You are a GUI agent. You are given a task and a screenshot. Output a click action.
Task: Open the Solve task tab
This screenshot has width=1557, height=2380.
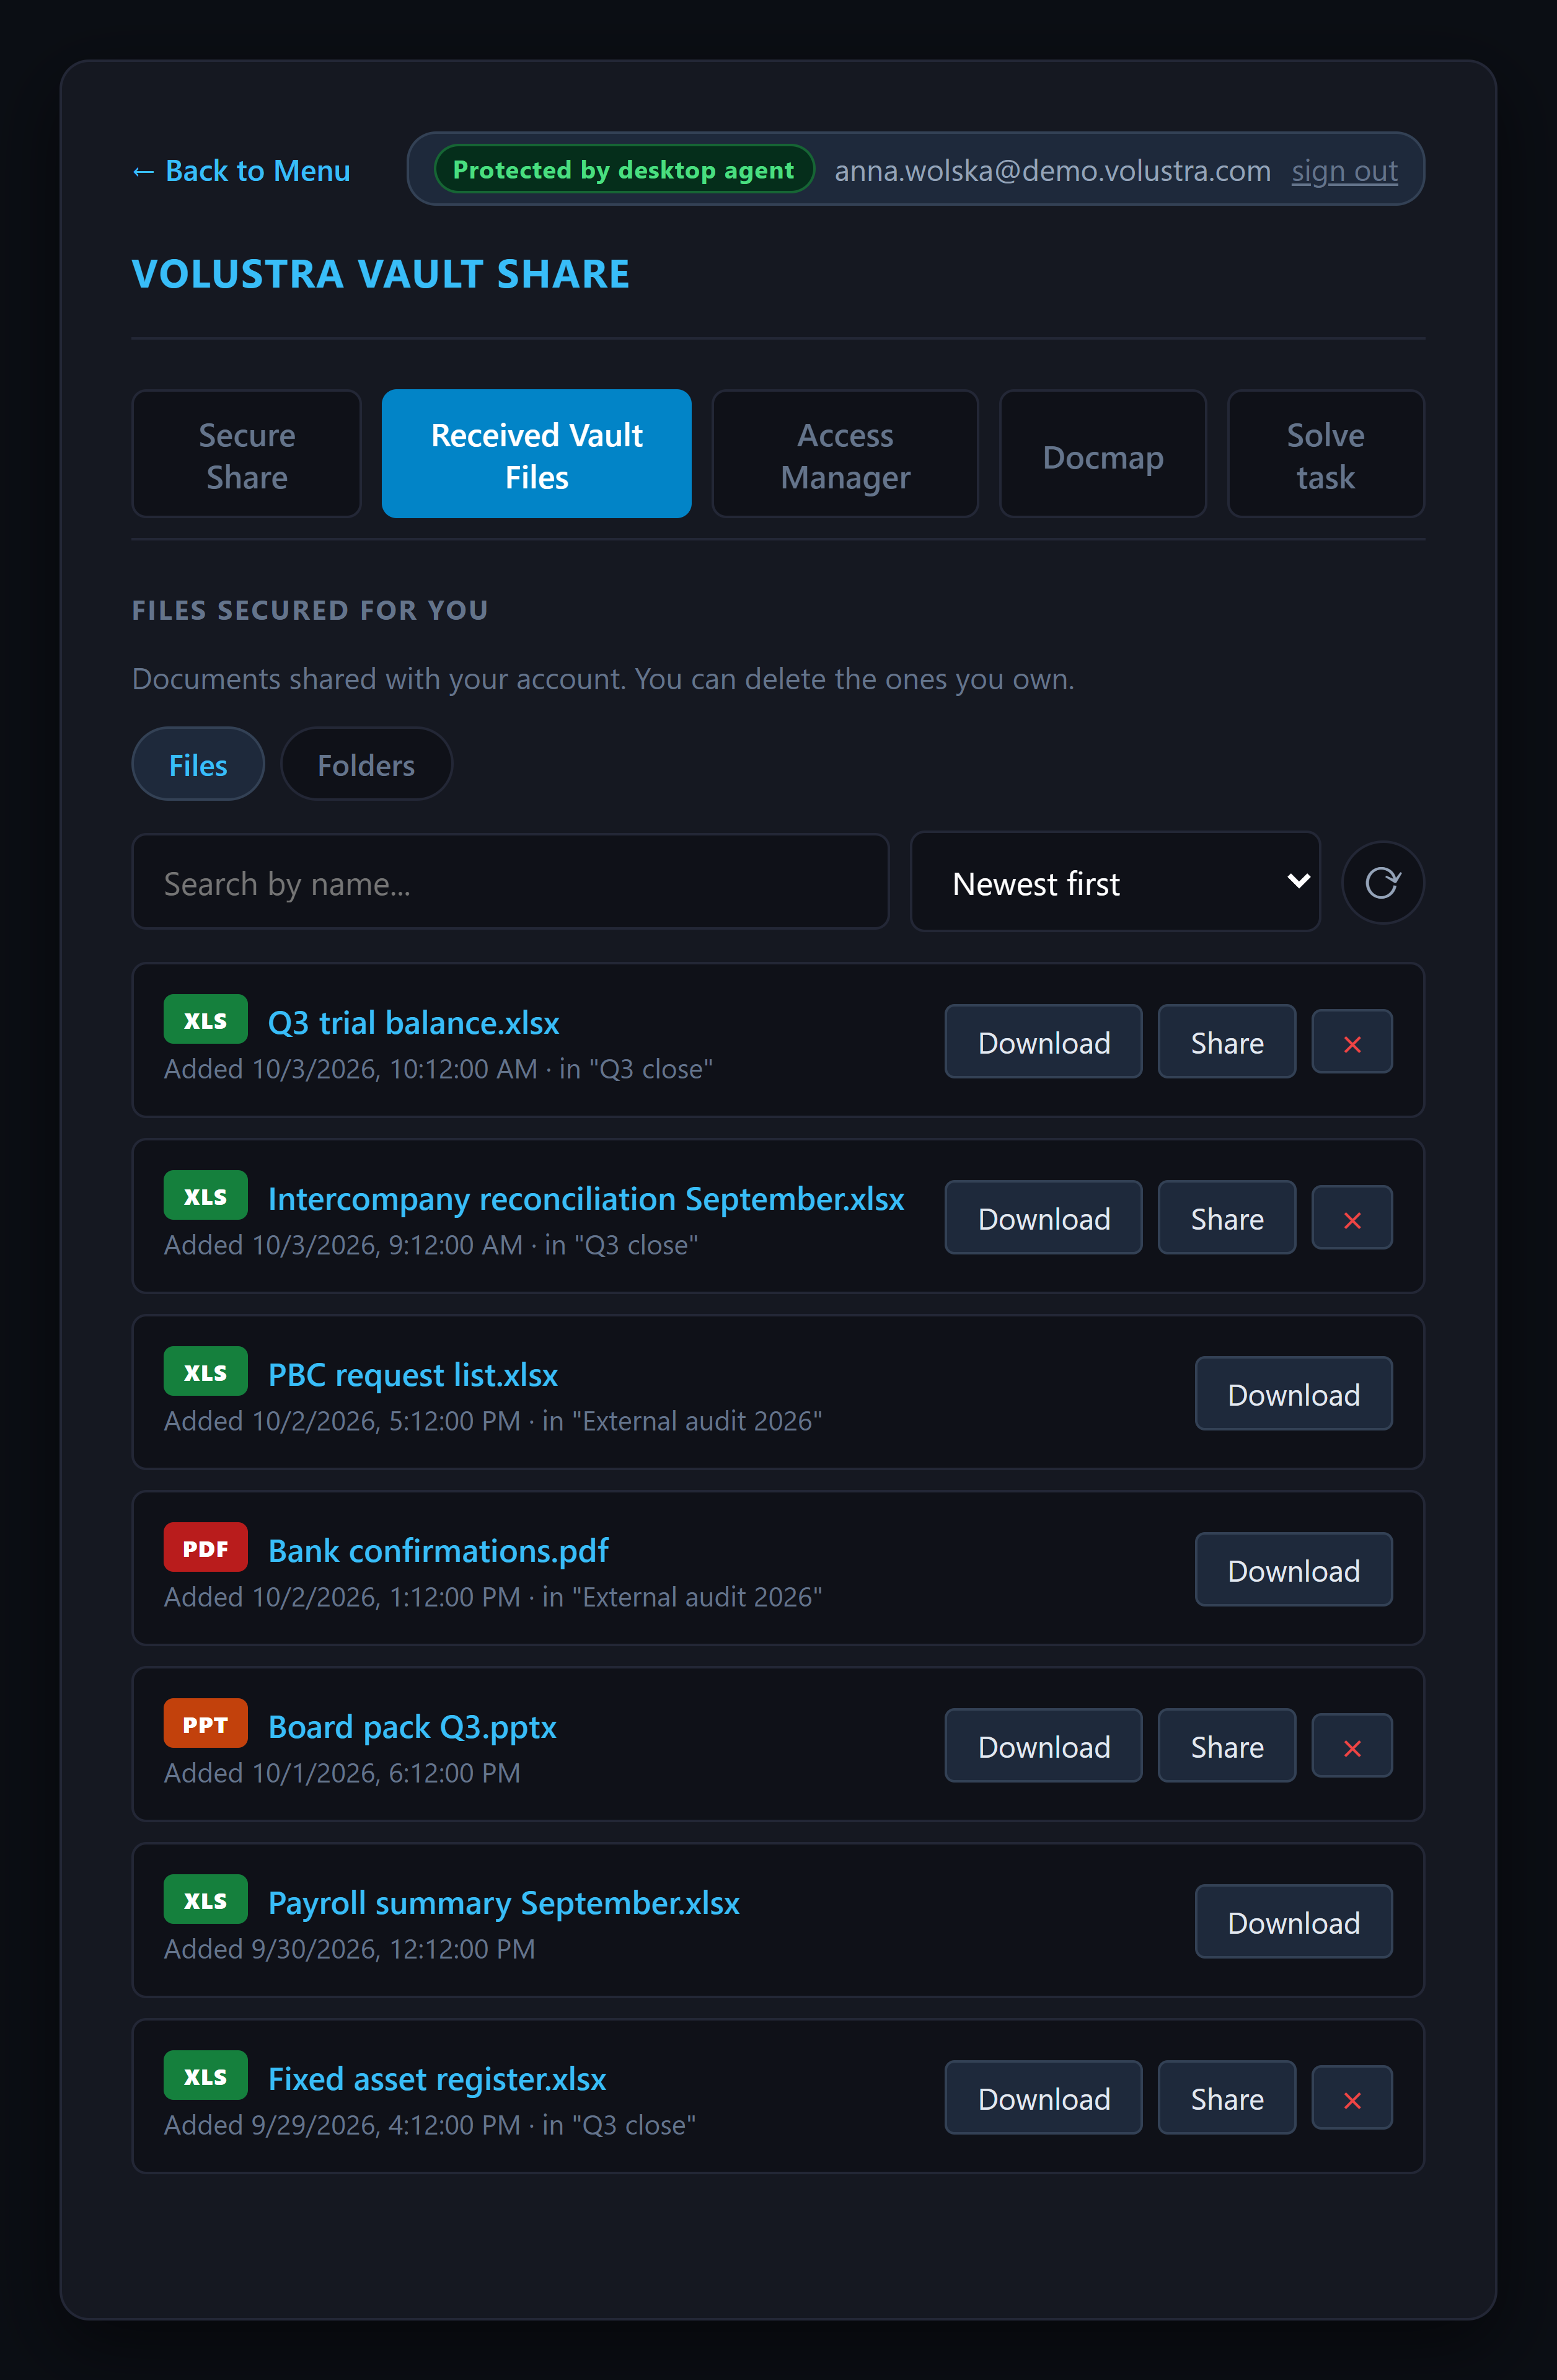click(1325, 454)
